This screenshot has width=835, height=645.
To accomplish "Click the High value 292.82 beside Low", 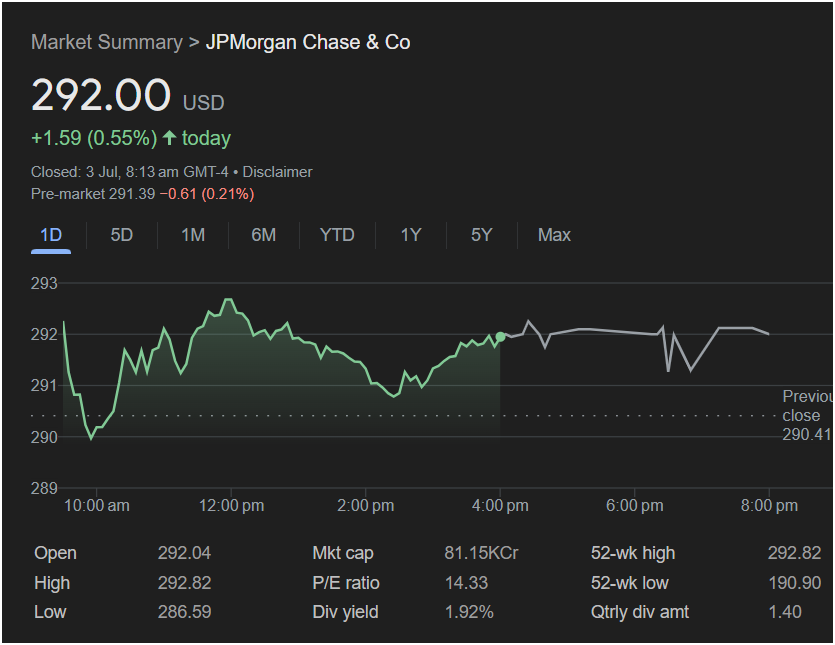I will click(184, 583).
